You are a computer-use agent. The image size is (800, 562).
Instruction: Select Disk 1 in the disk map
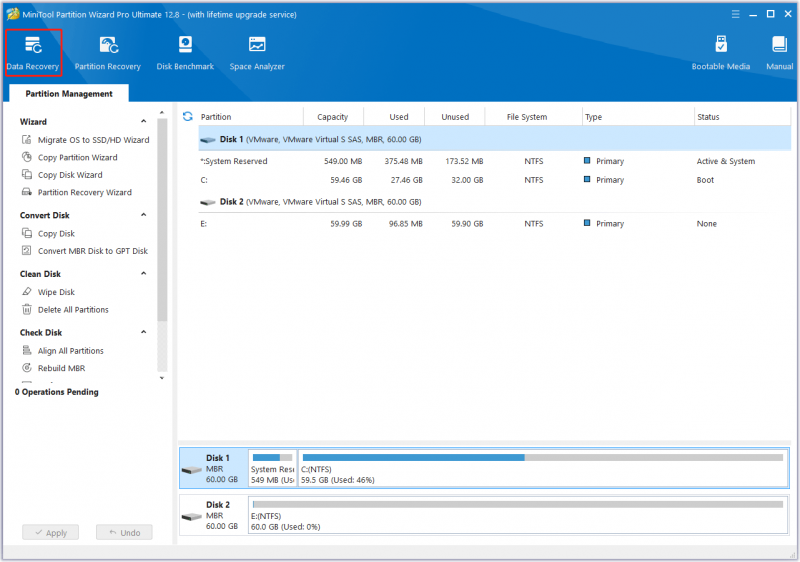[214, 468]
